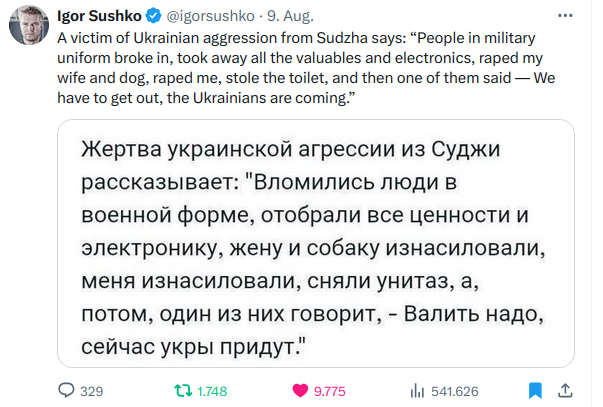
Task: Click the like count 9.775
Action: pos(332,390)
